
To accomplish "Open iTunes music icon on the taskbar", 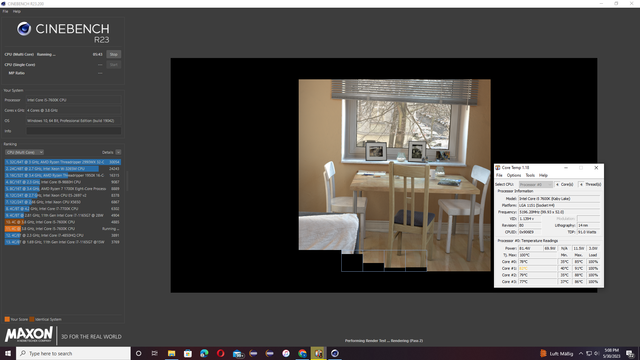I will 286,353.
